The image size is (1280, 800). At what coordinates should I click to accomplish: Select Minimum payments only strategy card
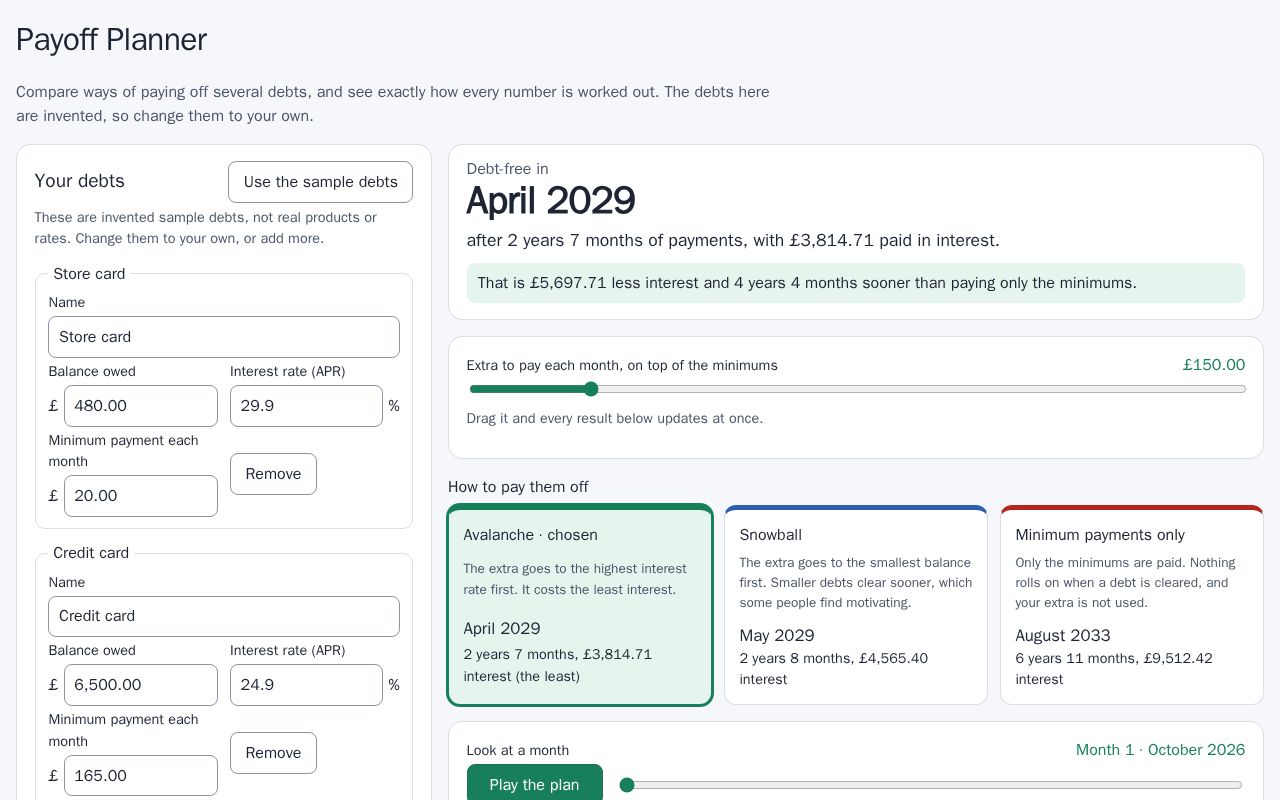click(1132, 605)
